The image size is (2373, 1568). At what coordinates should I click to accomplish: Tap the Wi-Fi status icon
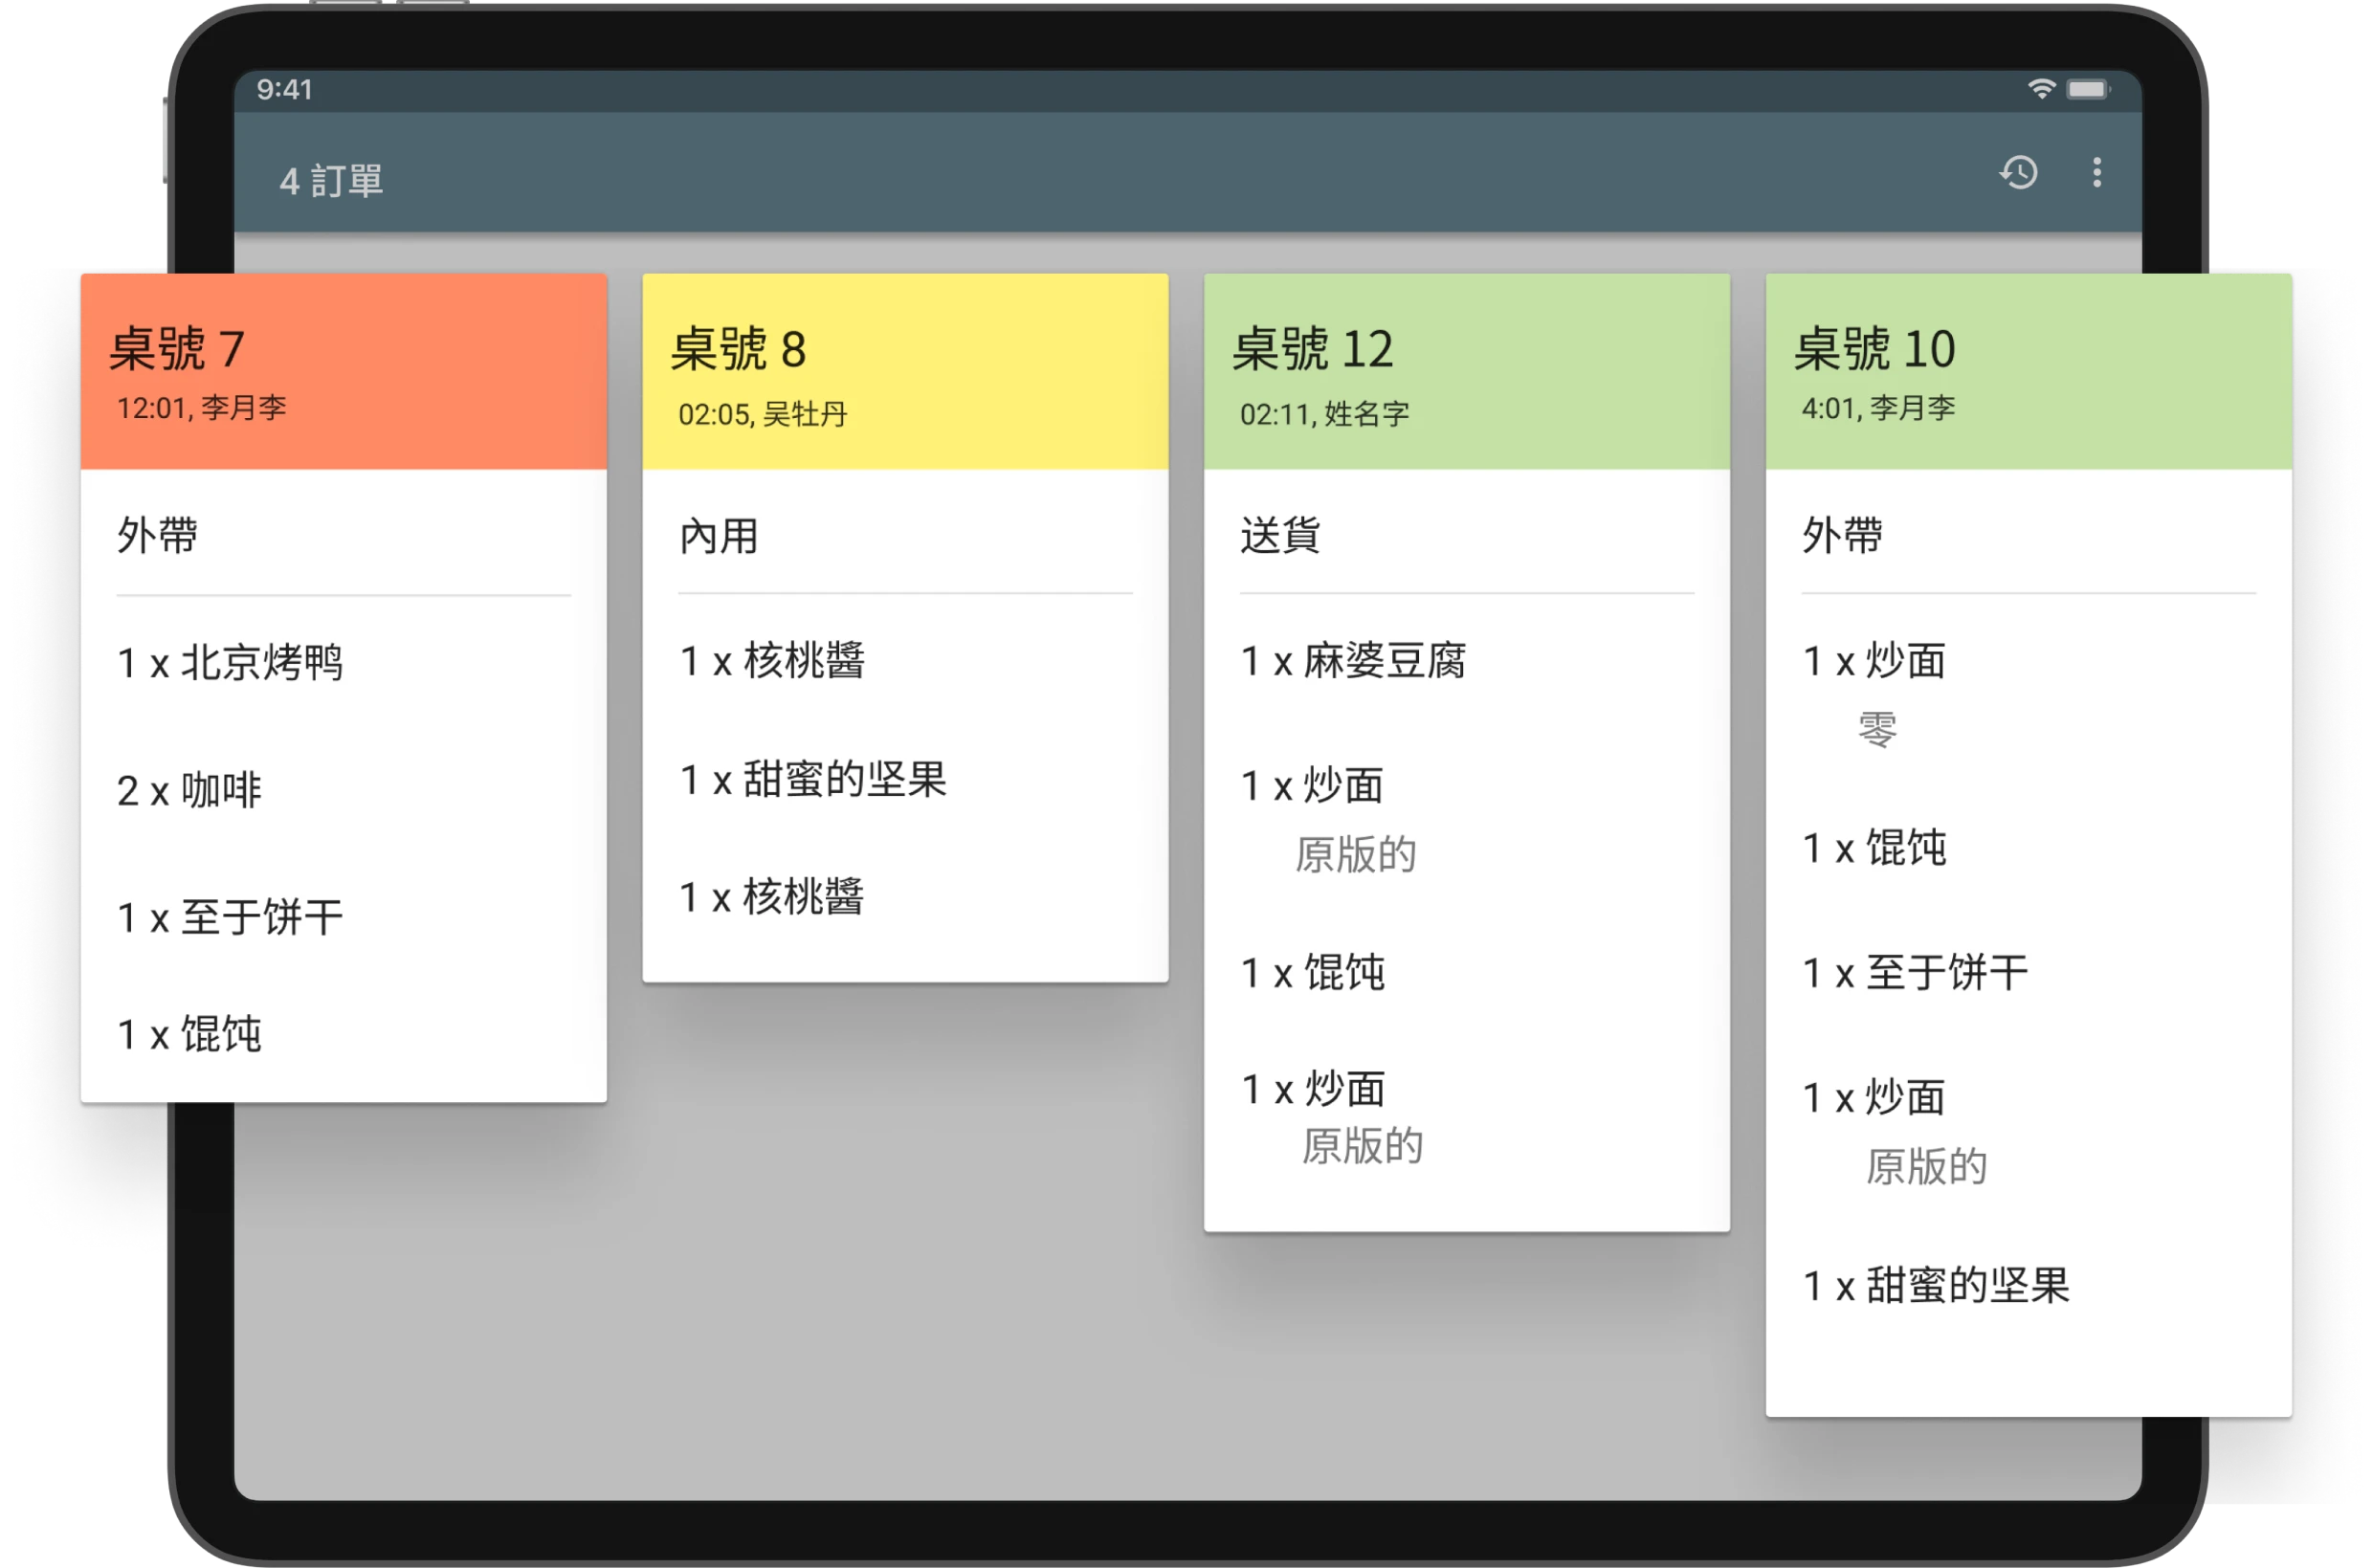(2040, 89)
